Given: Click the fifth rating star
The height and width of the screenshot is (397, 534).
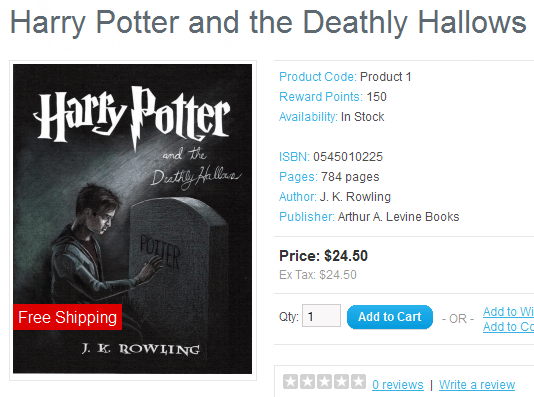Looking at the screenshot, I should coord(358,382).
